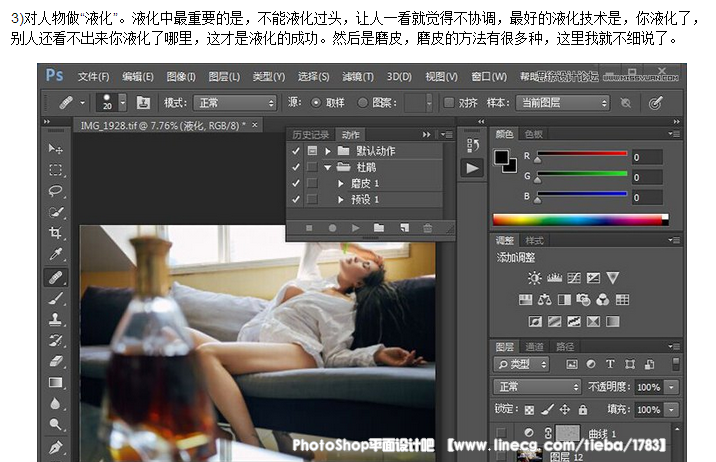Switch to the 通道 tab
716x462 pixels.
pos(534,346)
